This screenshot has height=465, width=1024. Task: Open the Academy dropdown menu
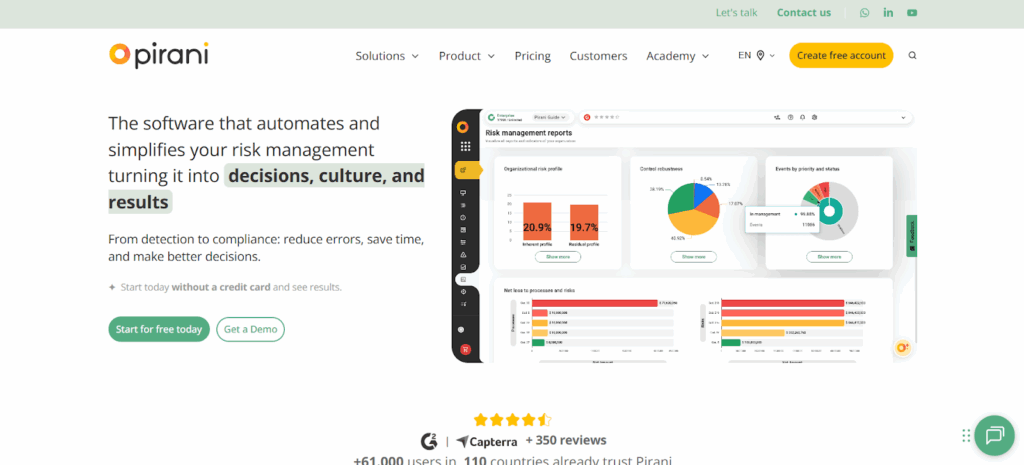pos(677,56)
